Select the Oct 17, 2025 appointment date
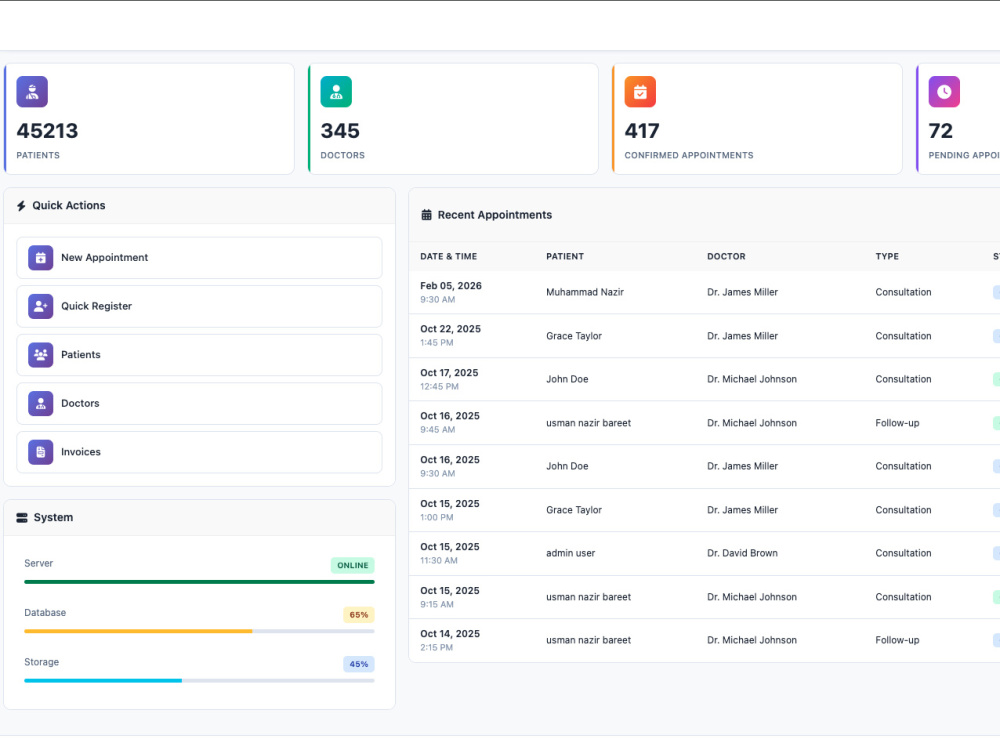This screenshot has width=1000, height=750. tap(449, 373)
